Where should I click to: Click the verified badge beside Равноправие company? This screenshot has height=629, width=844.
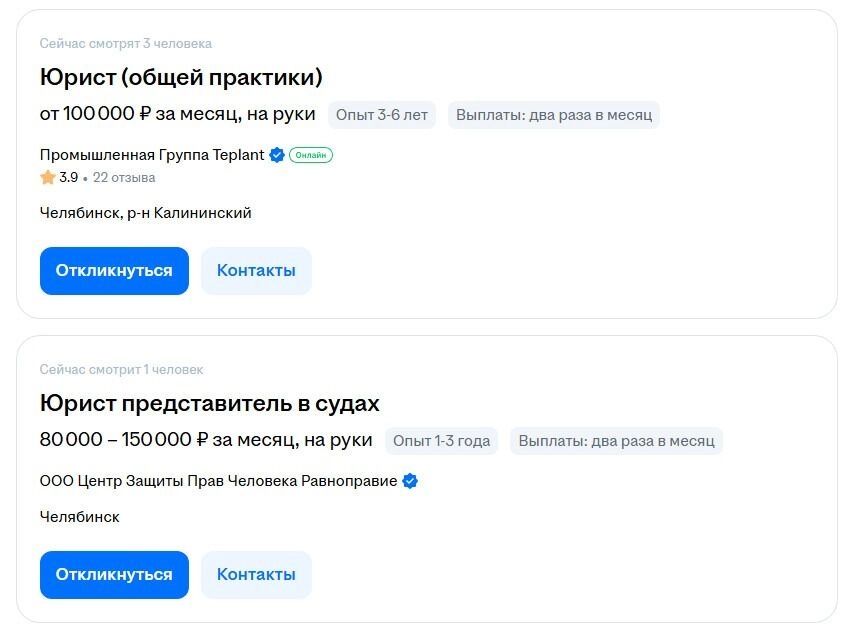pos(410,481)
